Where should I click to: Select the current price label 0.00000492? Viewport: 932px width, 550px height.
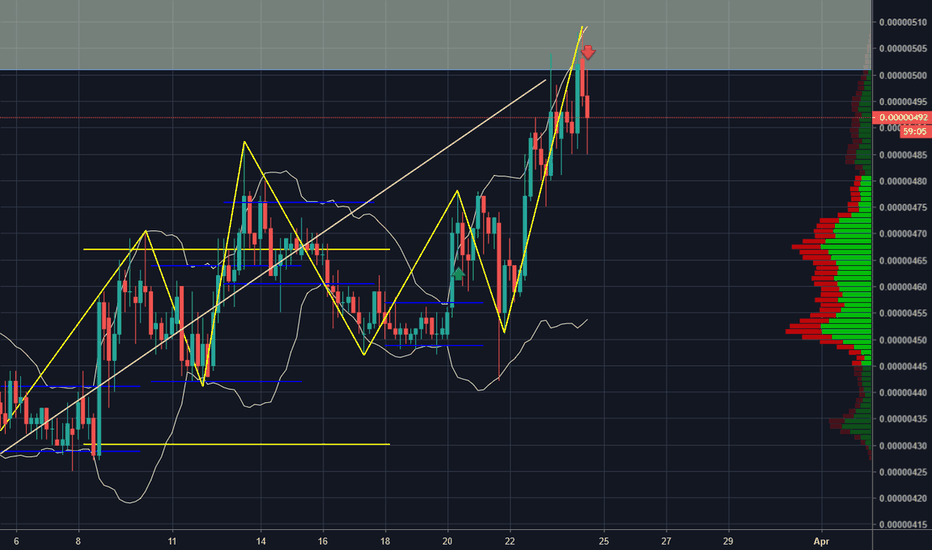coord(902,118)
